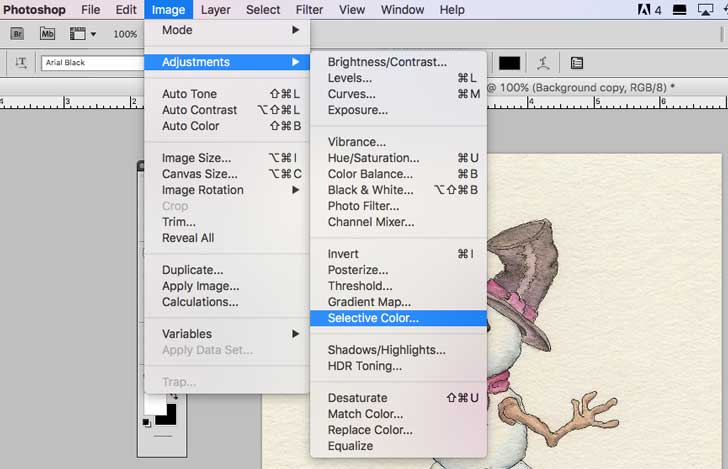Expand the Mode submenu
728x469 pixels.
[x=227, y=30]
